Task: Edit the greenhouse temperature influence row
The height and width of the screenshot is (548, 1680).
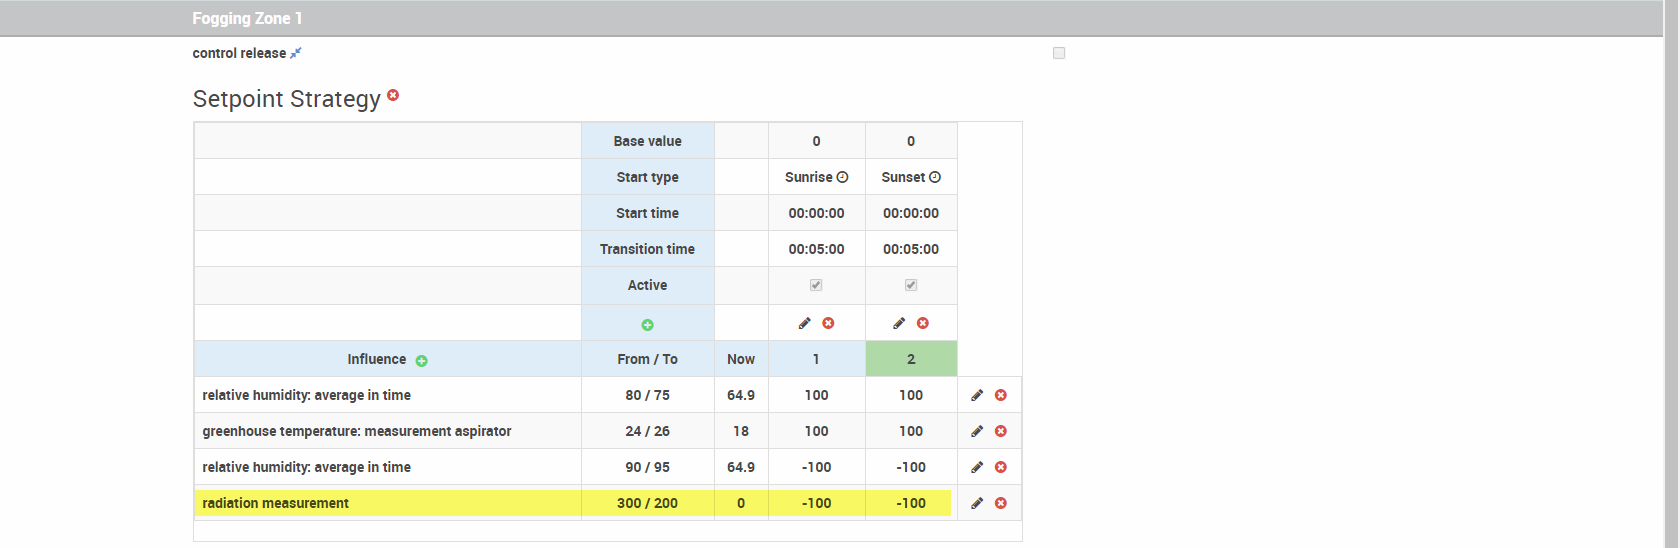Action: coord(977,431)
